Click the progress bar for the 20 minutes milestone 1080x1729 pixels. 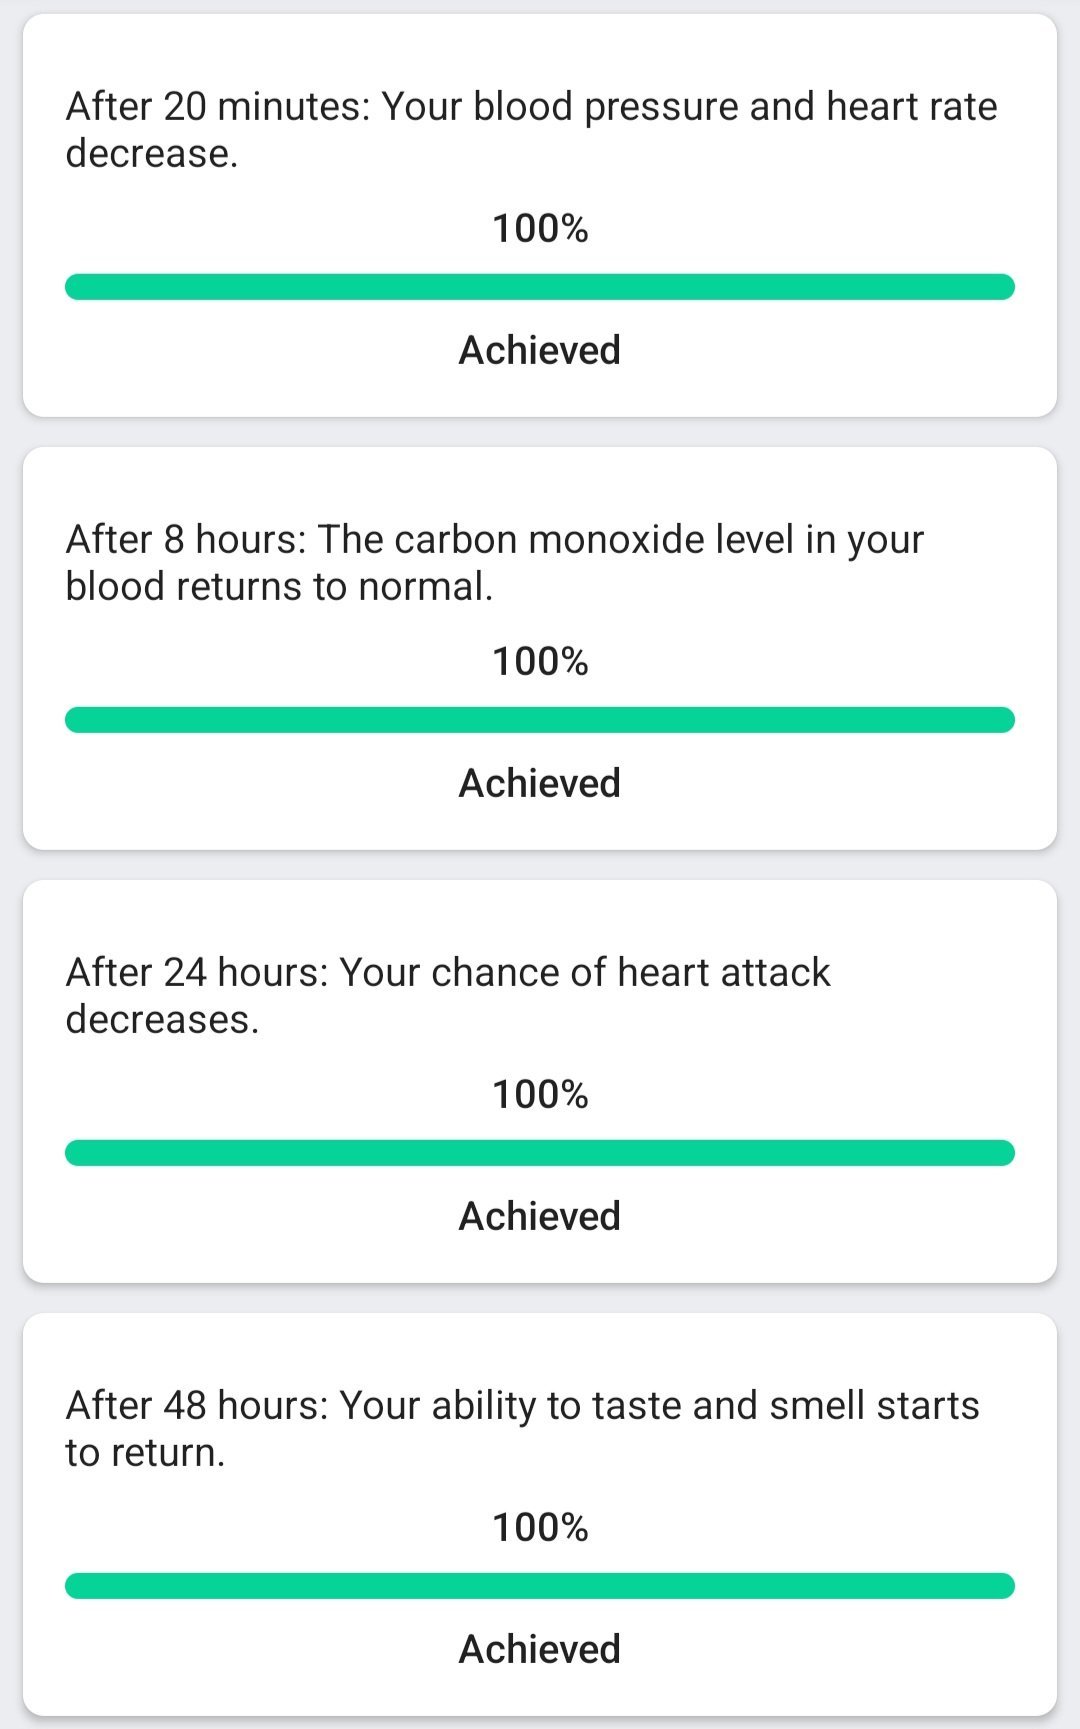click(x=540, y=287)
